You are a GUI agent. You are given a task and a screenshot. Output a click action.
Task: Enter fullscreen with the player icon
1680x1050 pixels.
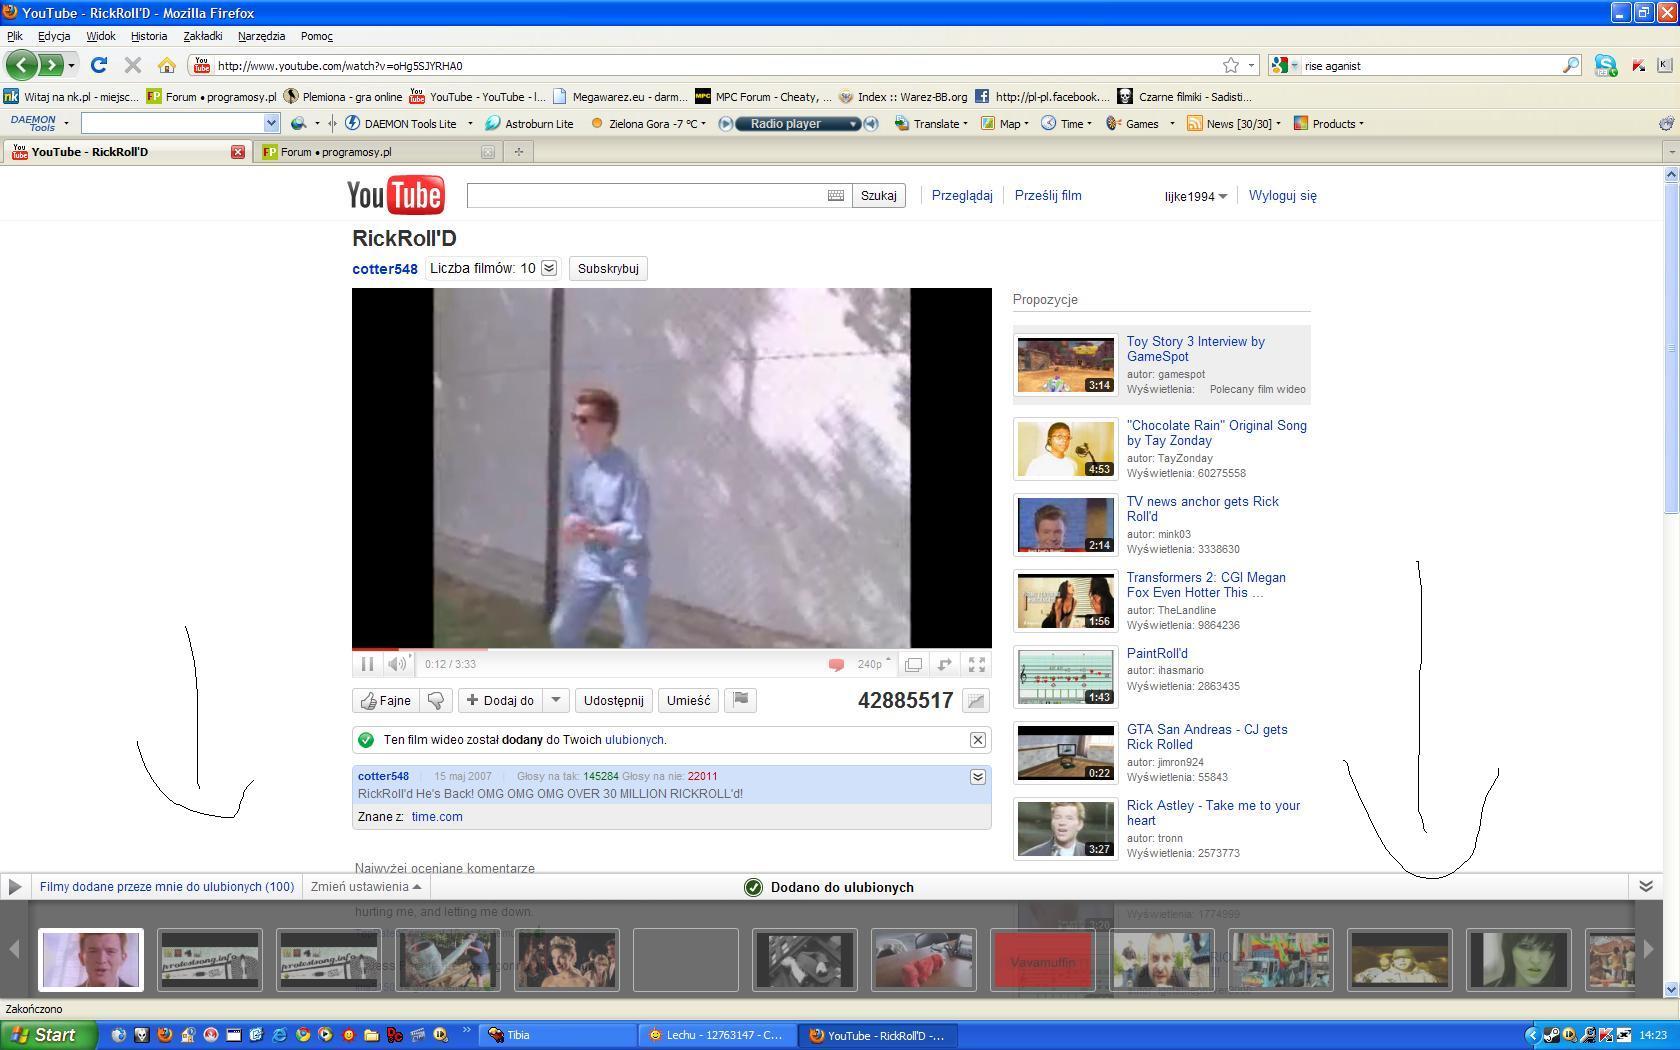pos(977,664)
